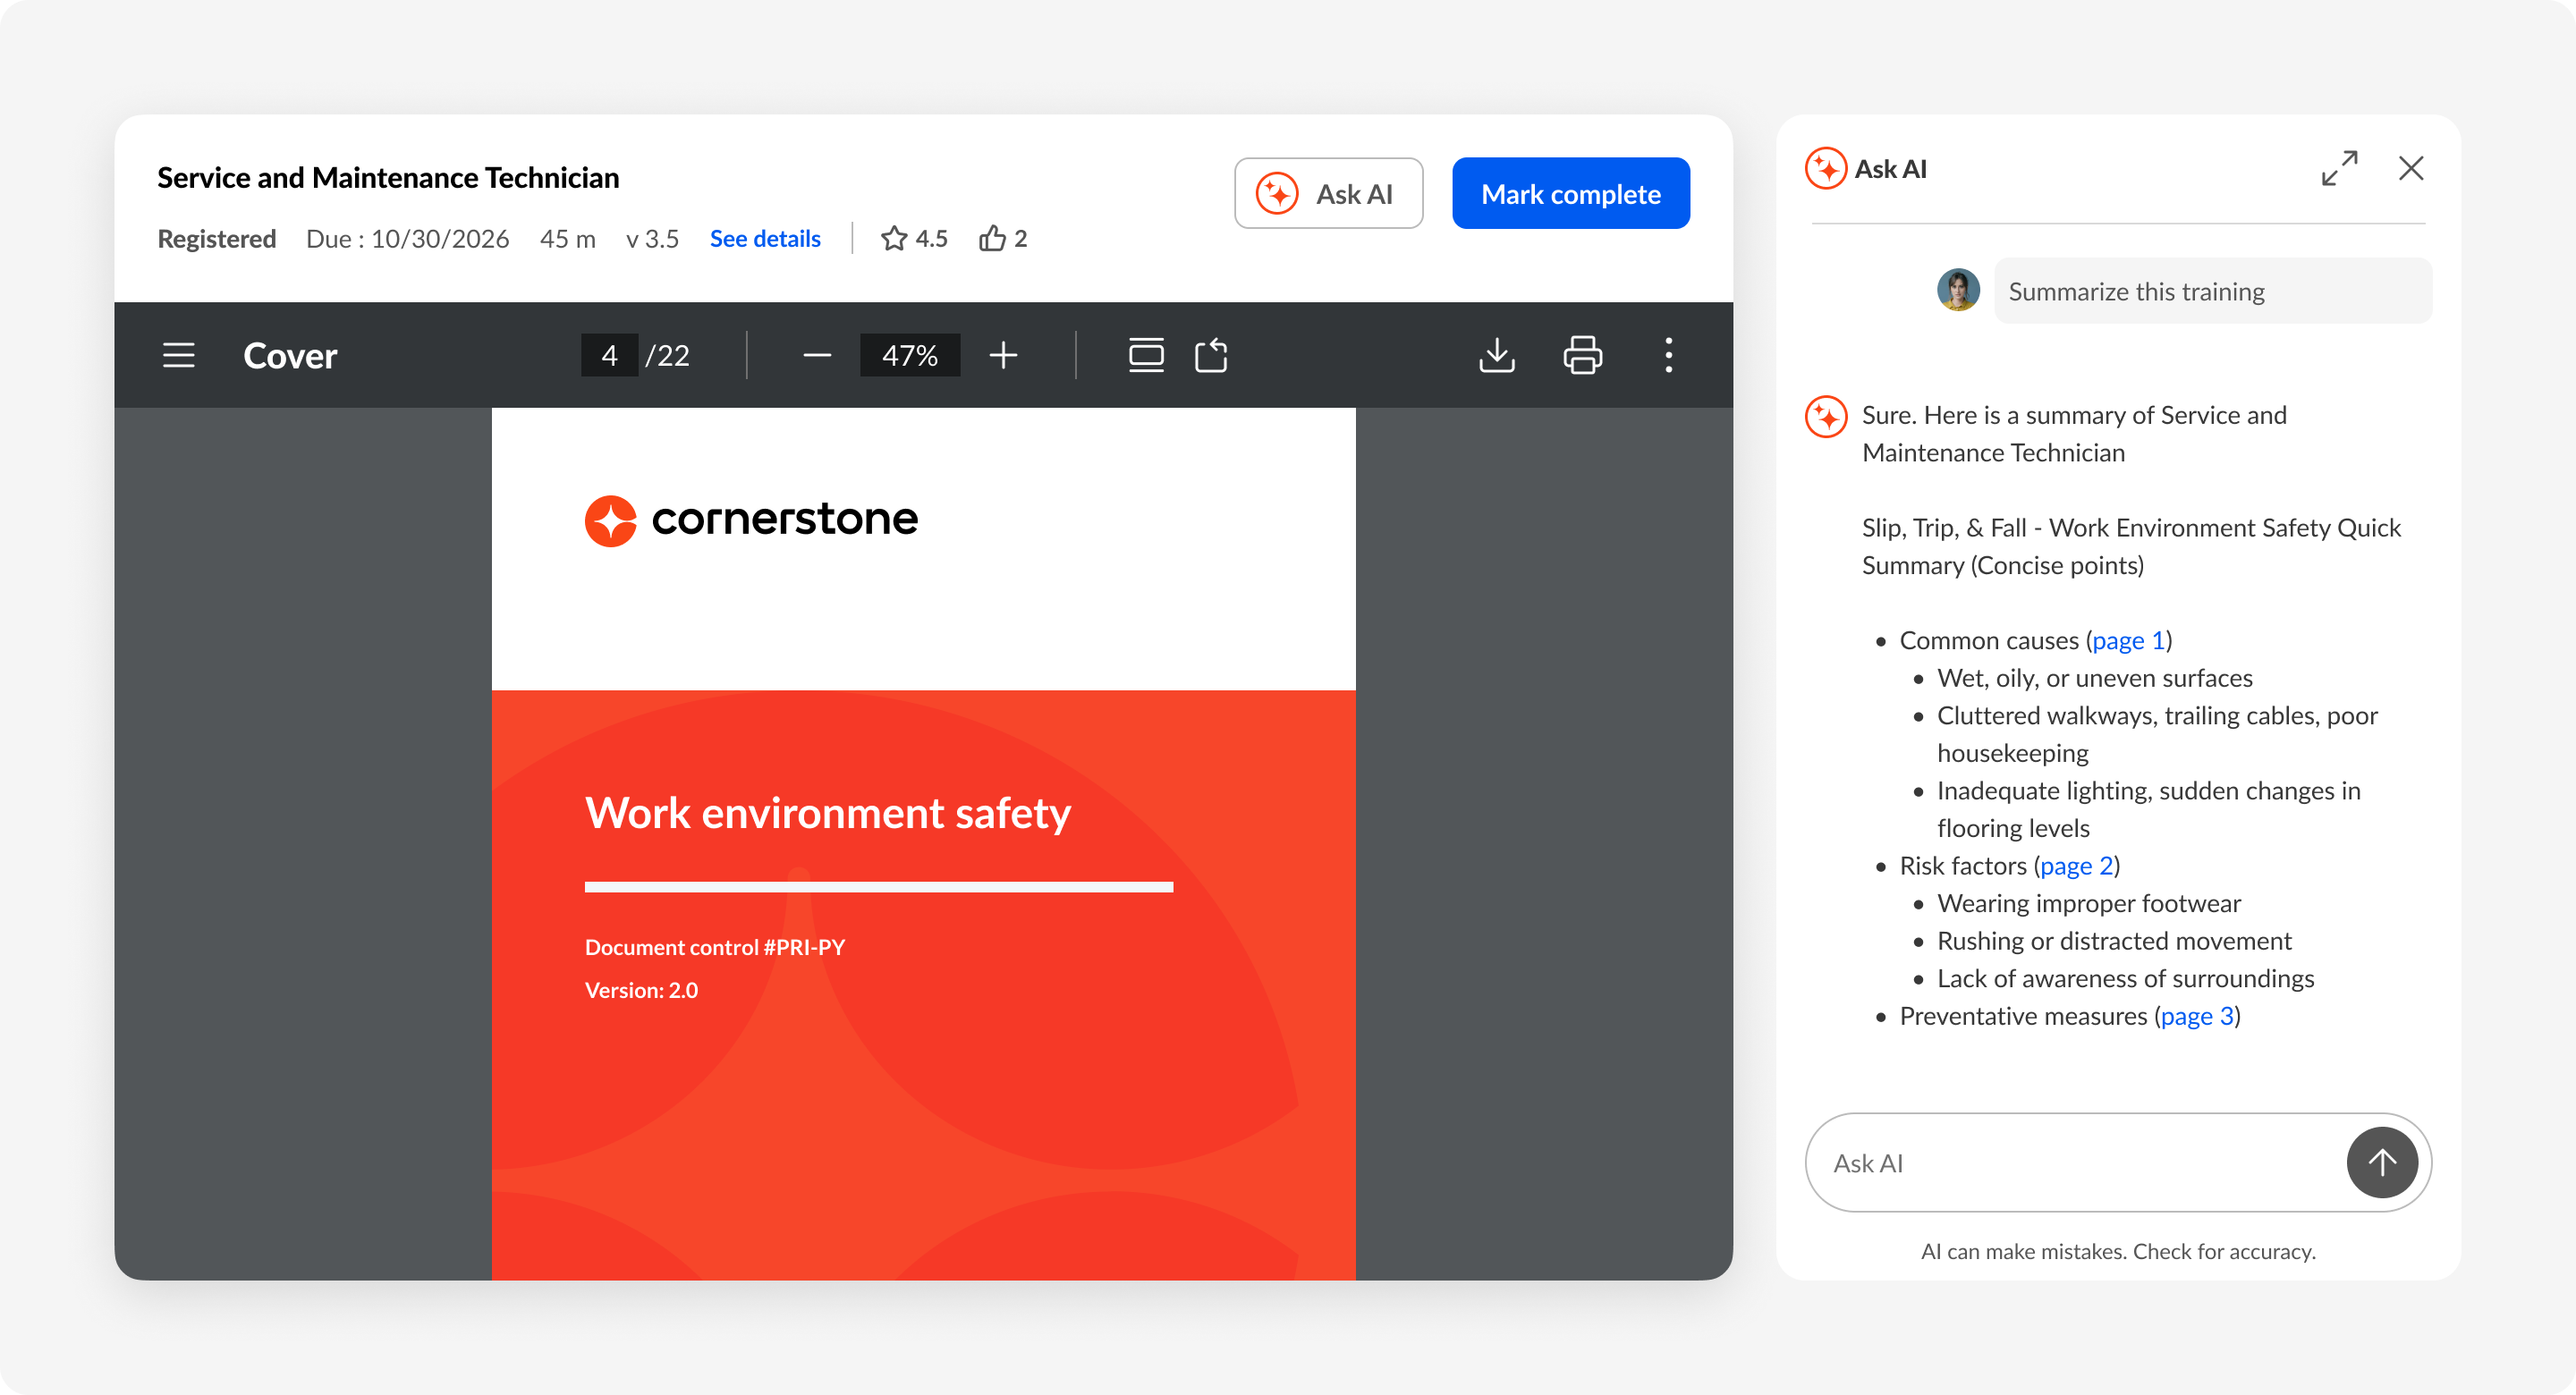Download the PDF document
The height and width of the screenshot is (1395, 2576).
coord(1496,355)
